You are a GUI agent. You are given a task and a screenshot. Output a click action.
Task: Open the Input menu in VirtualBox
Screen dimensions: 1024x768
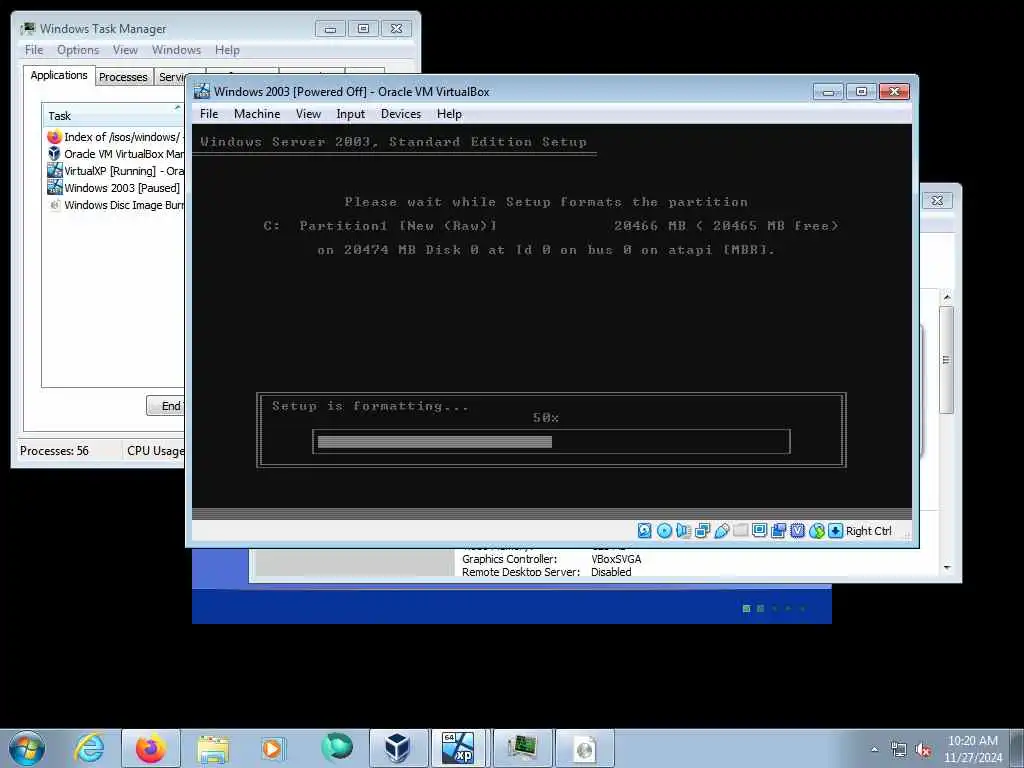coord(351,114)
